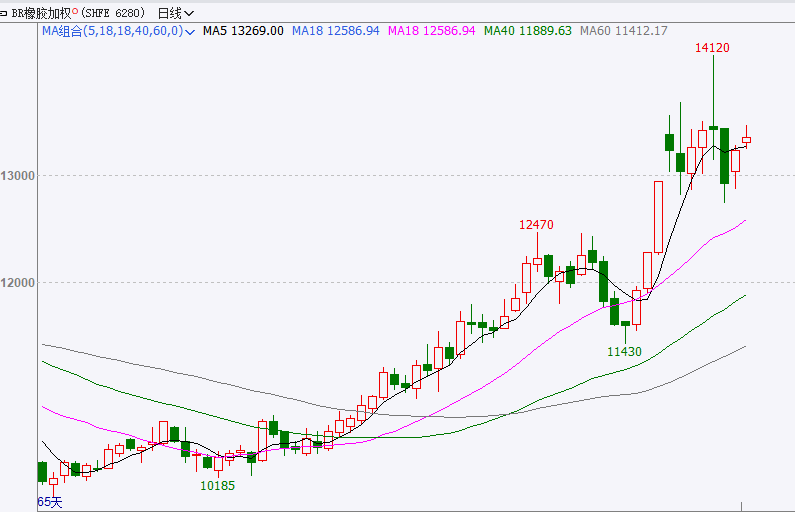Click the (SHFE 6280) exchange code label
Viewport: 795px width, 512px height.
click(112, 13)
